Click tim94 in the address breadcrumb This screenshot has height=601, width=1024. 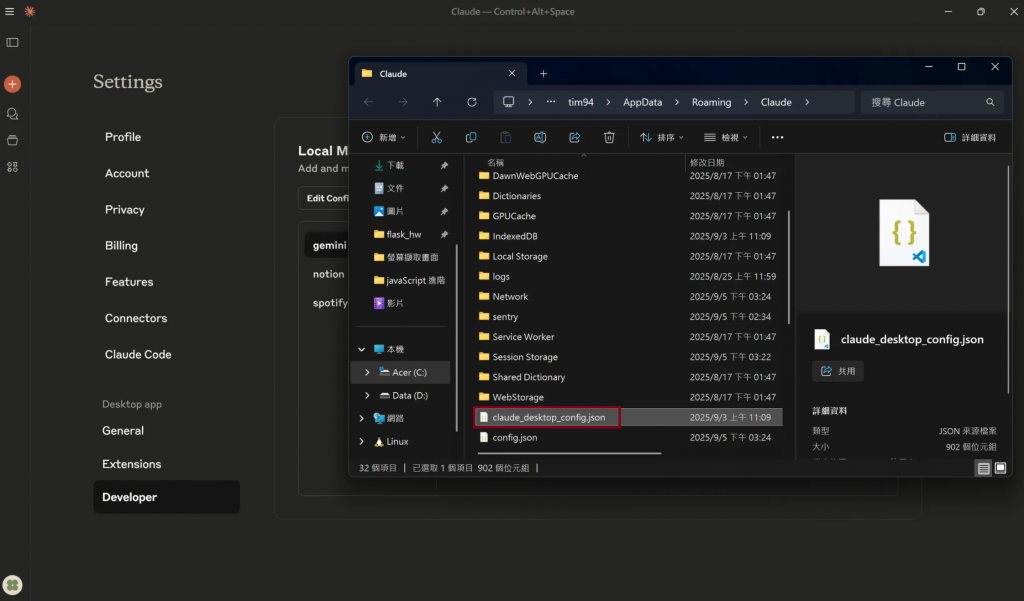point(581,102)
